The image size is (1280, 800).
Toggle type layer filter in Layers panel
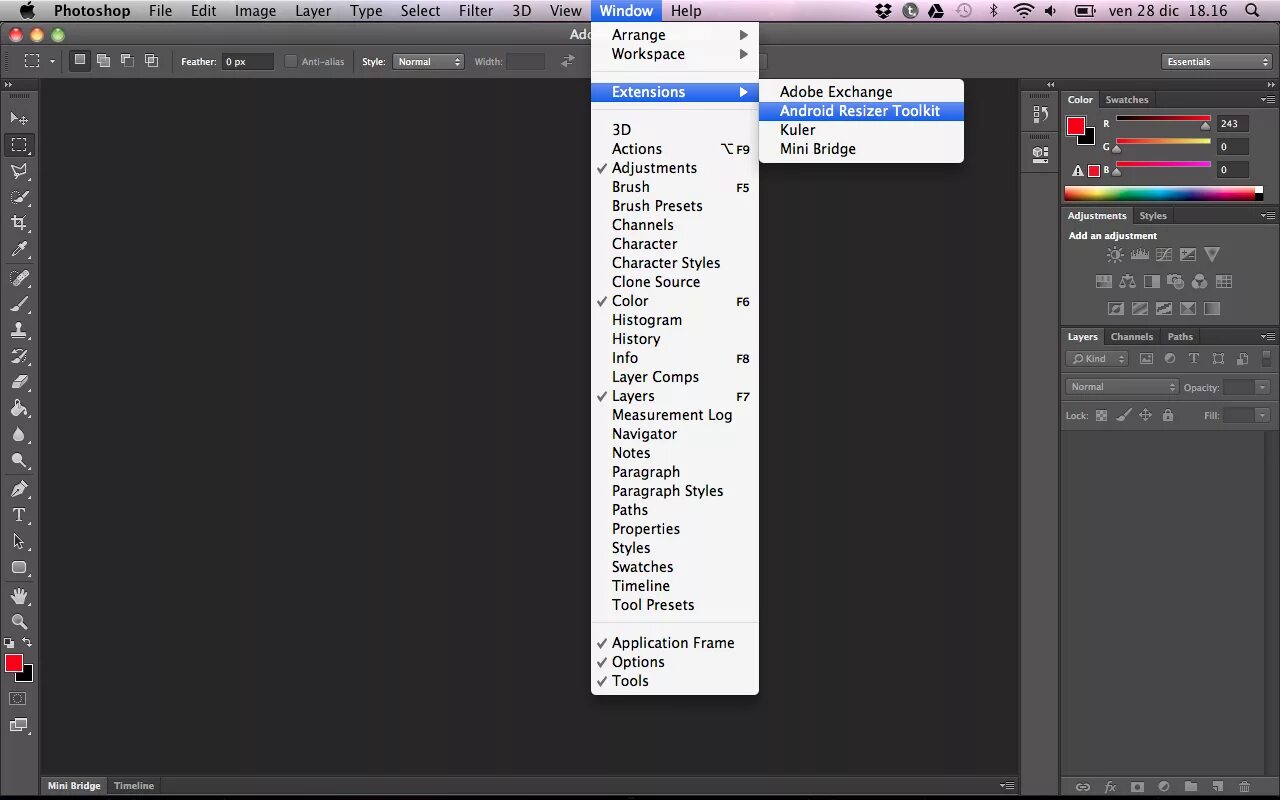[1194, 358]
